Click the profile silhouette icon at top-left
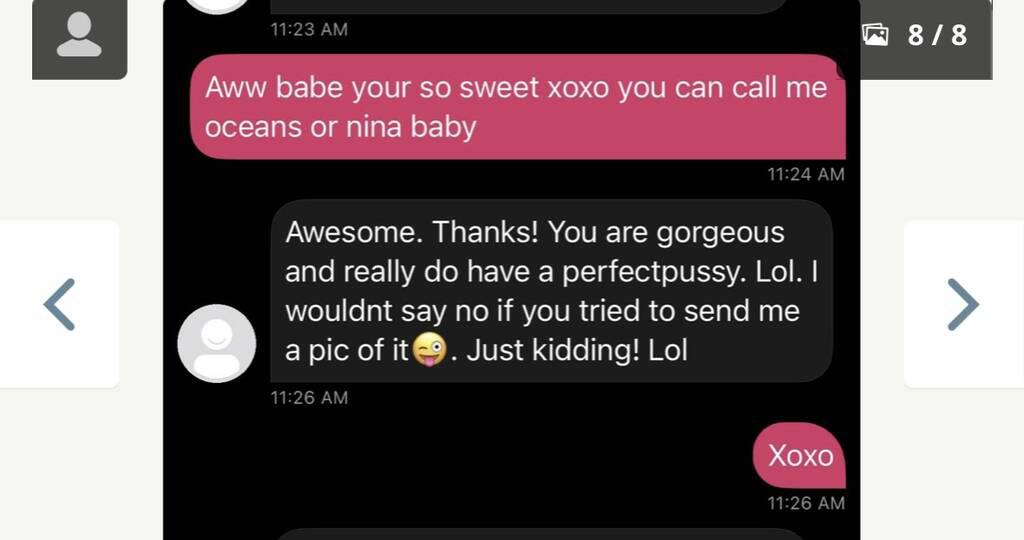 [79, 37]
